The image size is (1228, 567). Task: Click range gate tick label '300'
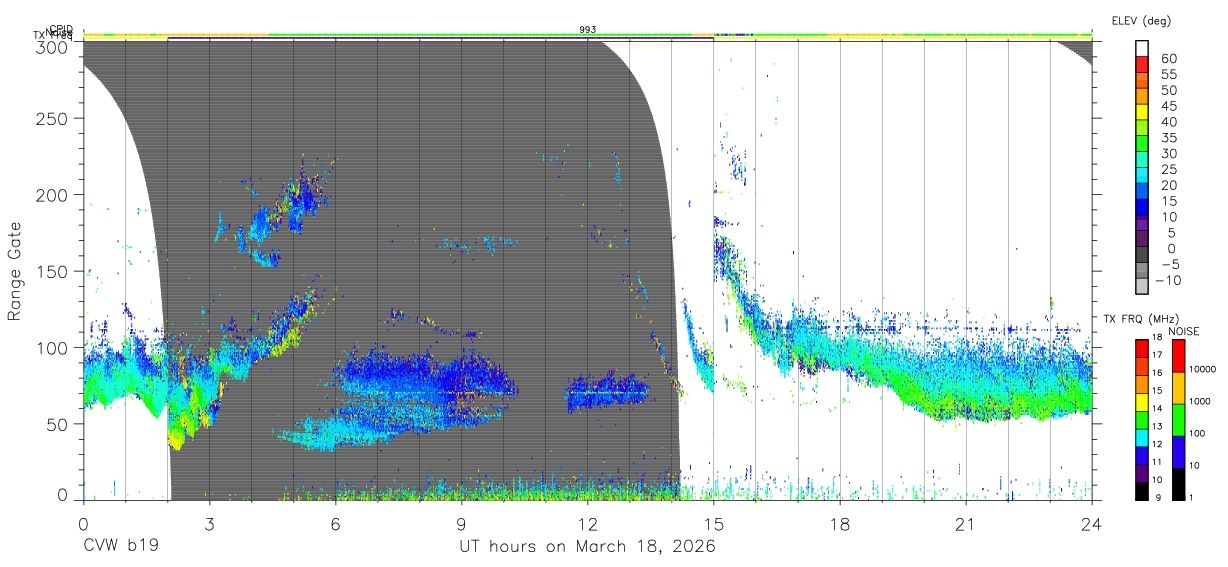[x=53, y=46]
